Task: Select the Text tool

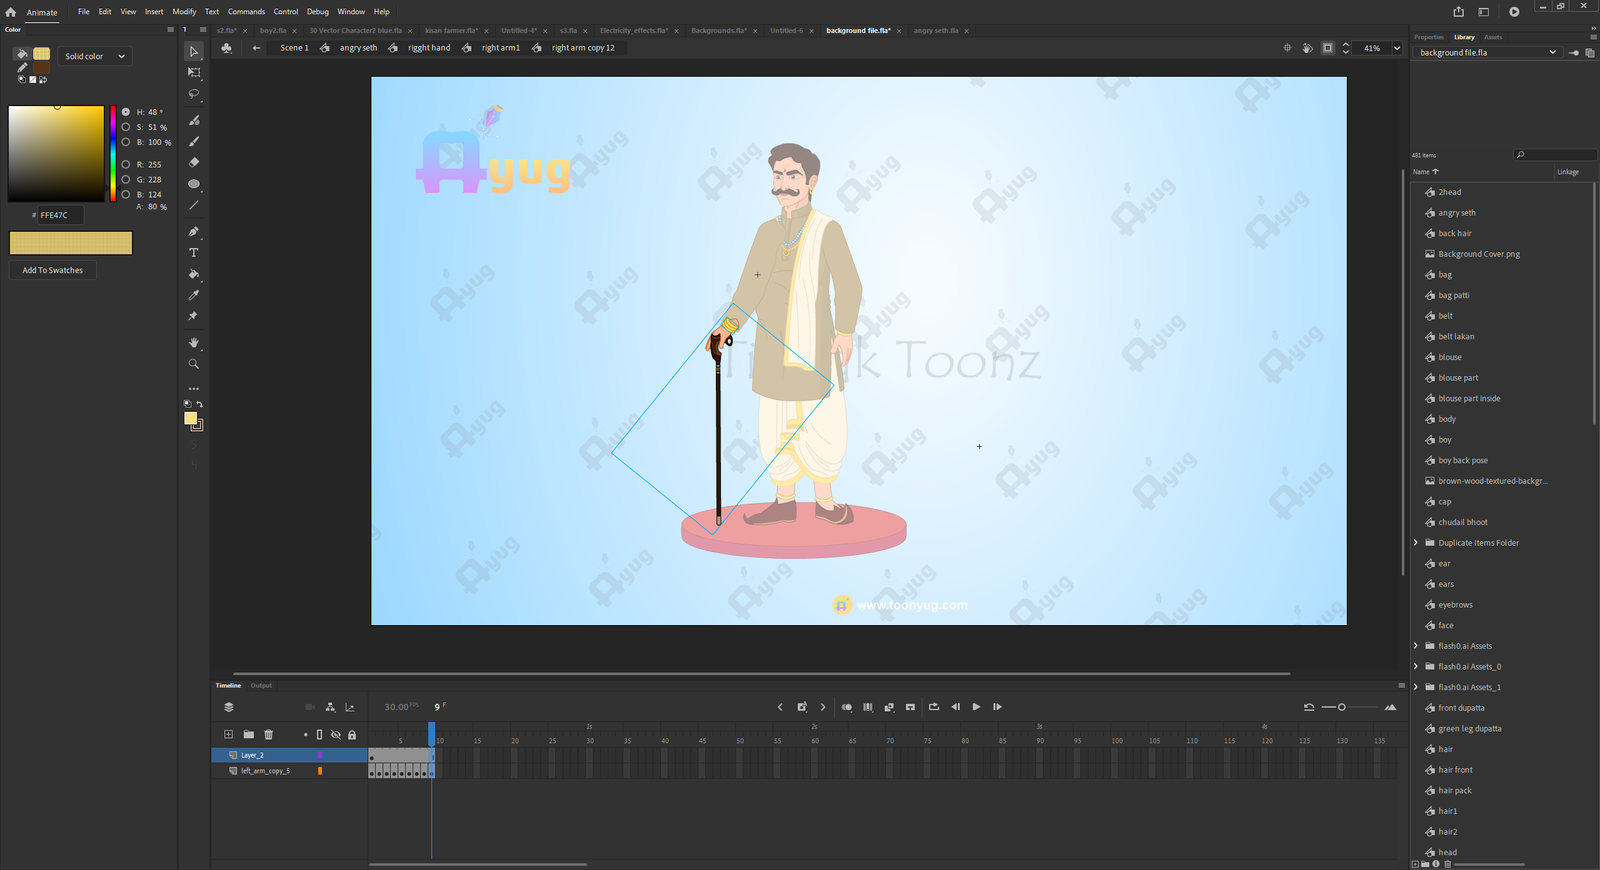Action: coord(194,253)
